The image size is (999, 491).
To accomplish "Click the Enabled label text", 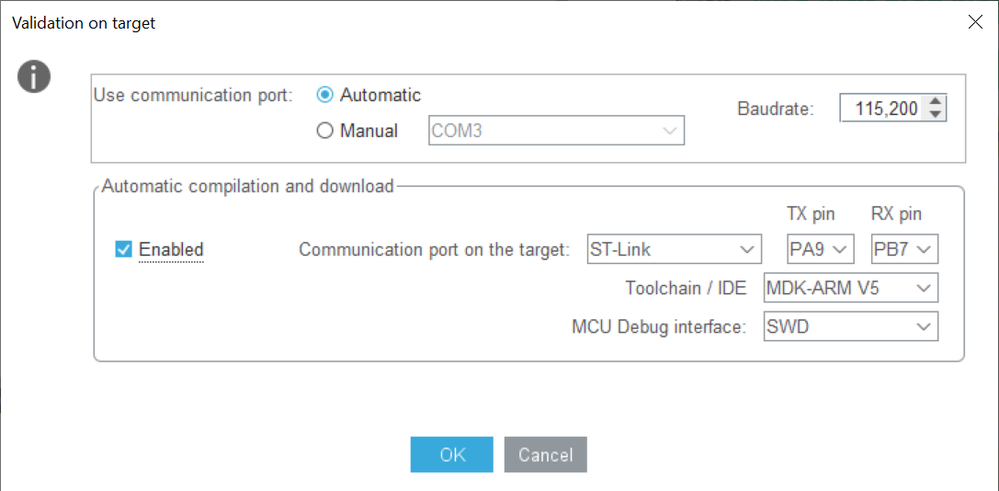I will pos(171,249).
